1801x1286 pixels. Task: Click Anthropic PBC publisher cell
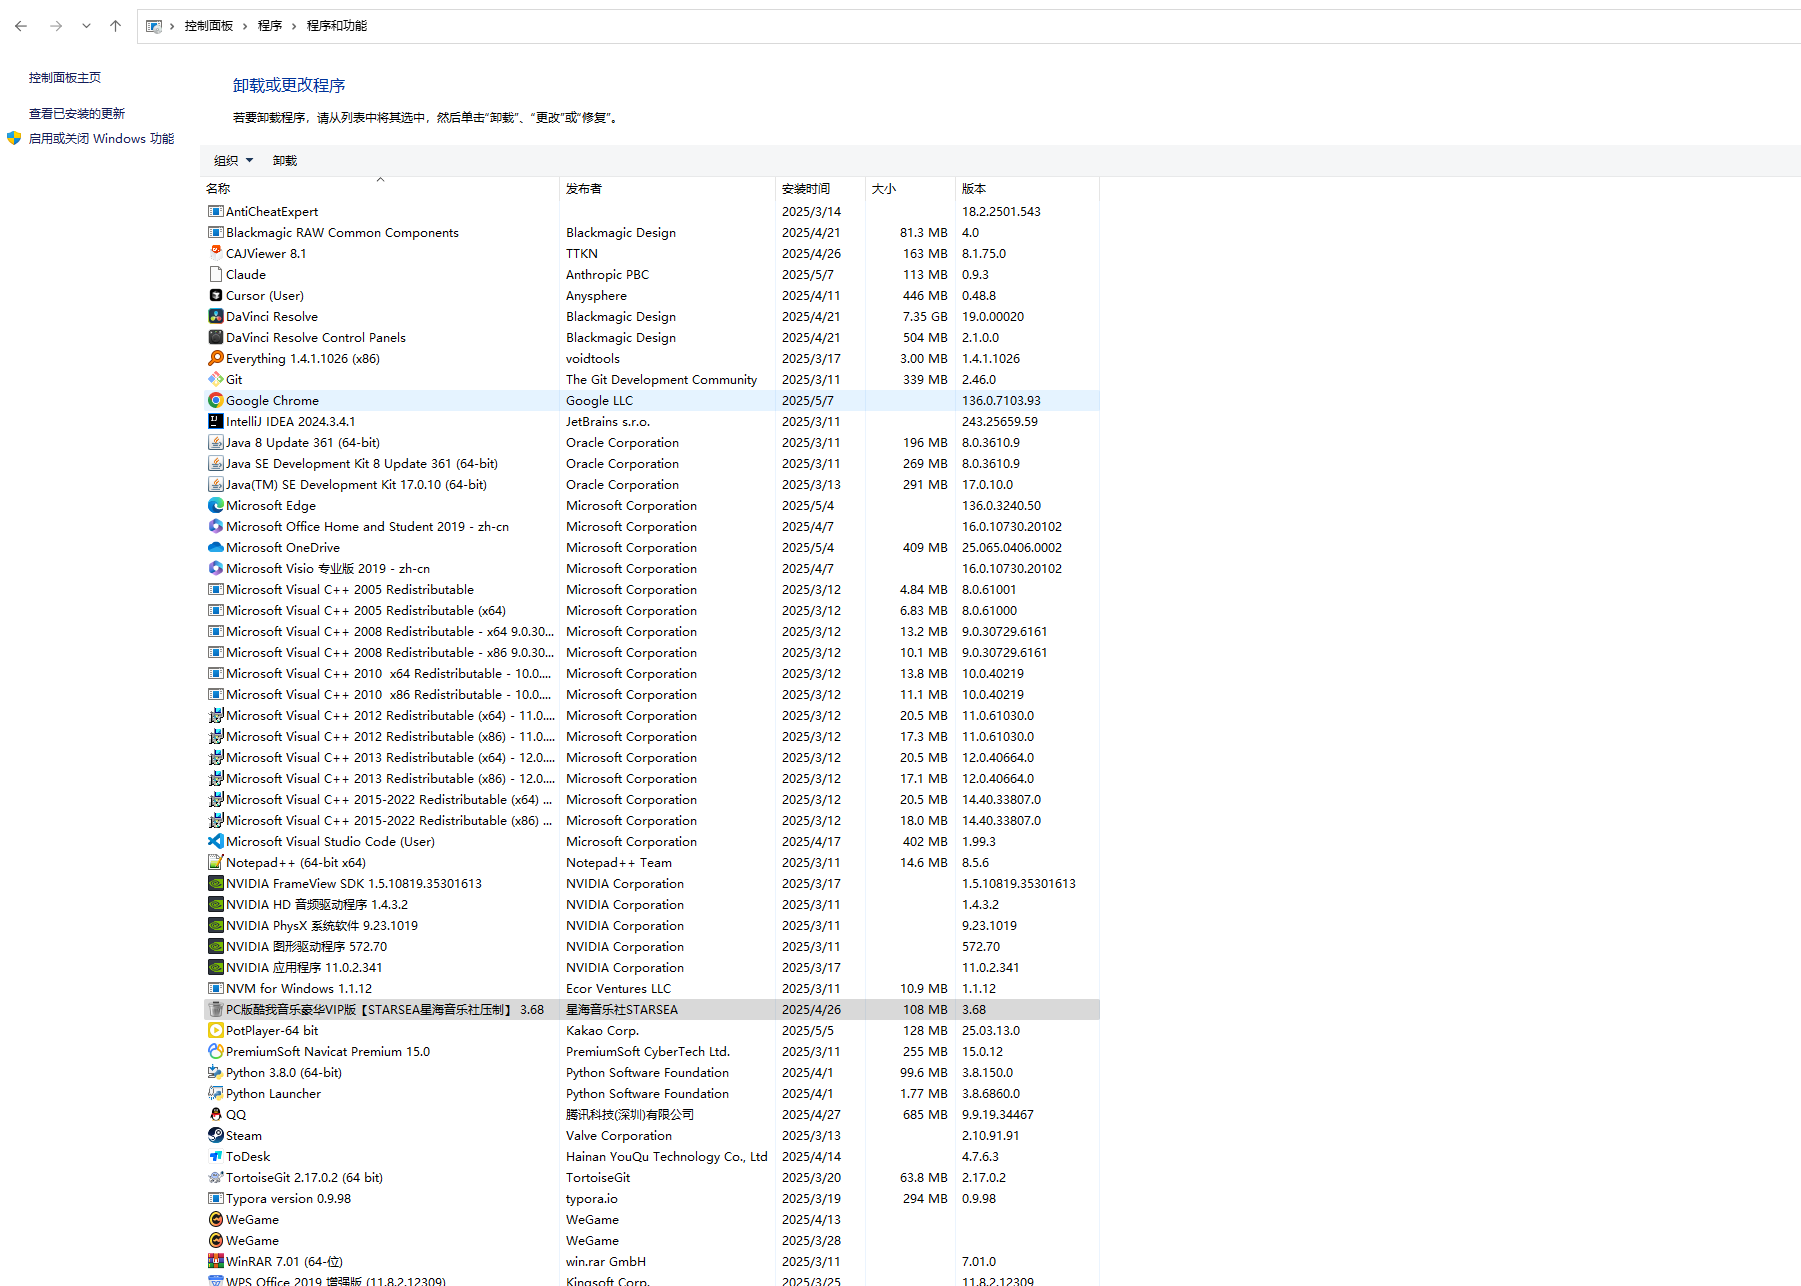[607, 275]
